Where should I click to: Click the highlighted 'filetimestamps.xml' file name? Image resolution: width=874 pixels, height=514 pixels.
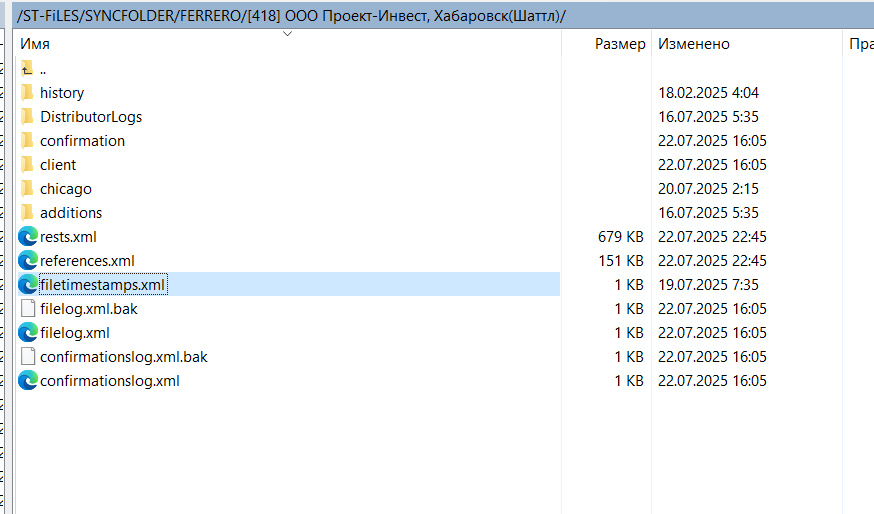click(103, 284)
